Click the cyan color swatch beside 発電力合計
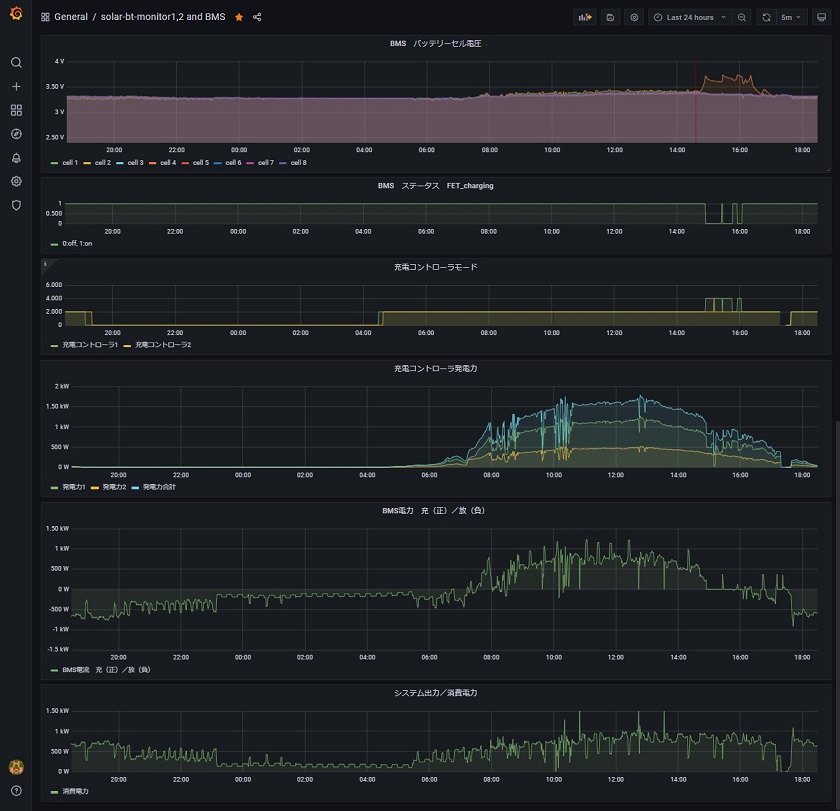The height and width of the screenshot is (811, 840). coord(135,487)
